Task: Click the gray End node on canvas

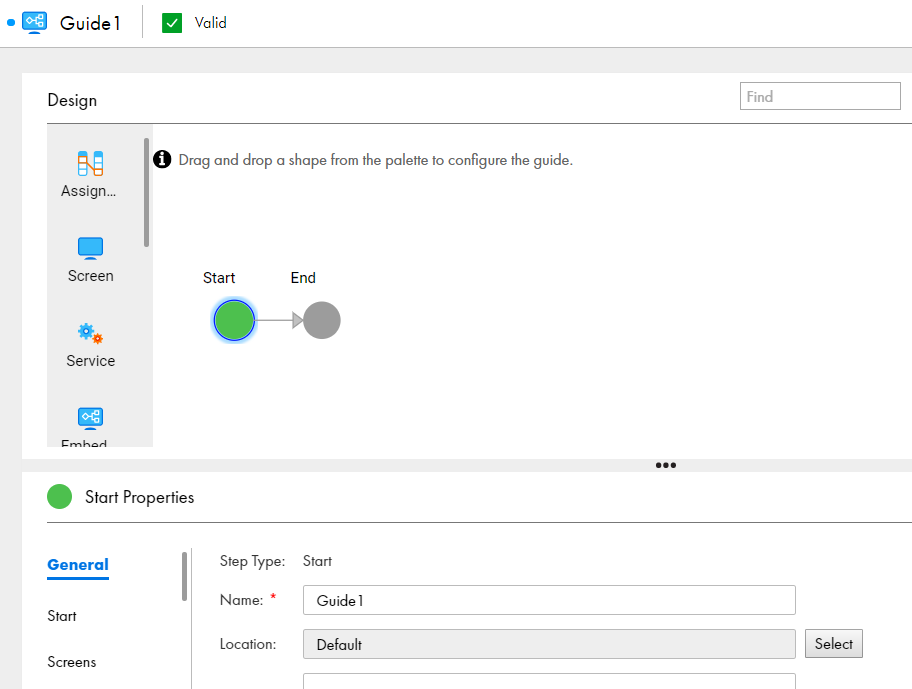Action: [322, 320]
